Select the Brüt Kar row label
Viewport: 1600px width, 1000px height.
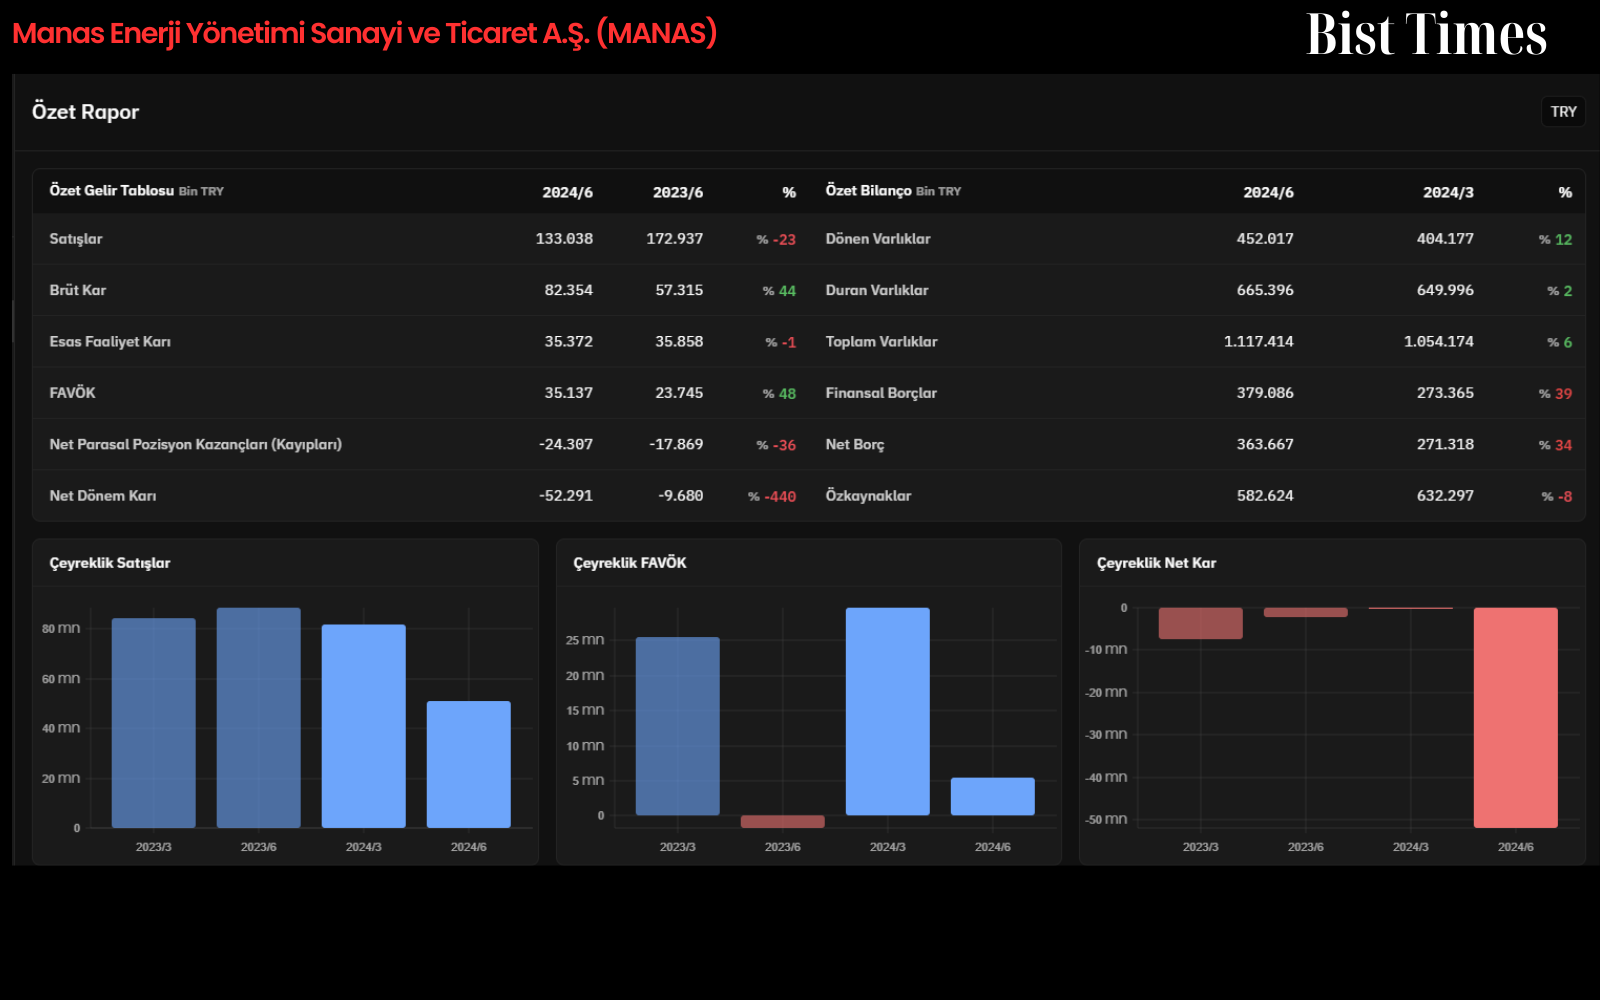(78, 290)
